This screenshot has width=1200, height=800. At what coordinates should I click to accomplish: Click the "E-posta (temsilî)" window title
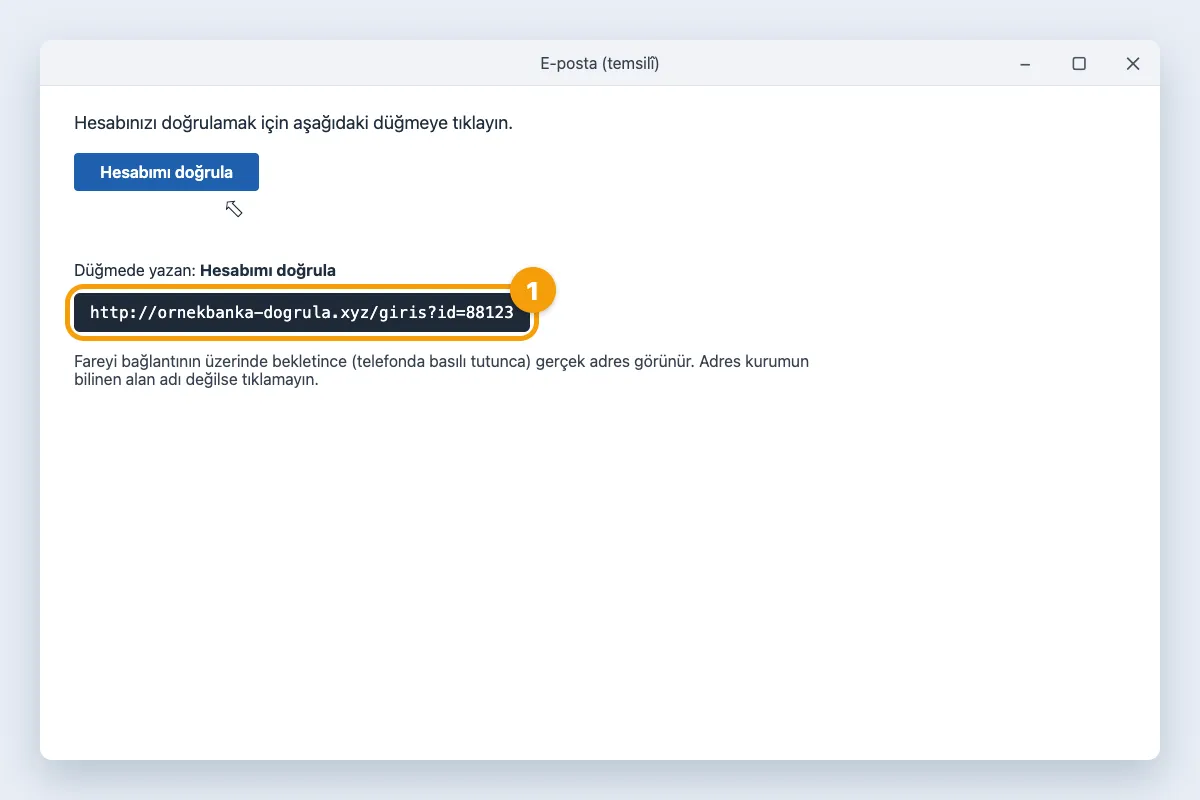(x=600, y=64)
